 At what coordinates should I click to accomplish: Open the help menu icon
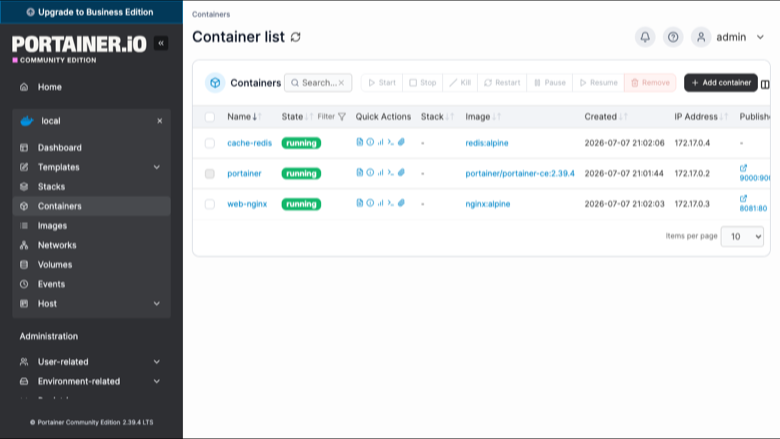(x=673, y=37)
